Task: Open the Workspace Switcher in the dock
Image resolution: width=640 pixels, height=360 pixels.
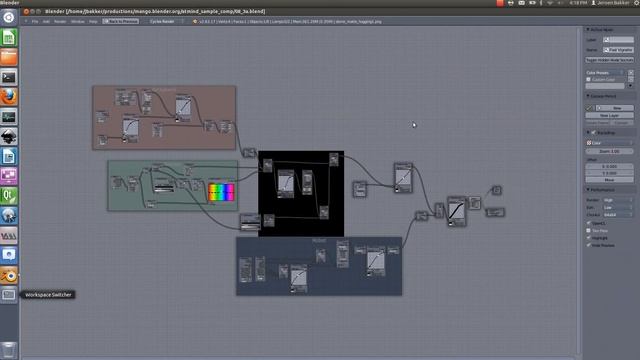Action: click(9, 295)
